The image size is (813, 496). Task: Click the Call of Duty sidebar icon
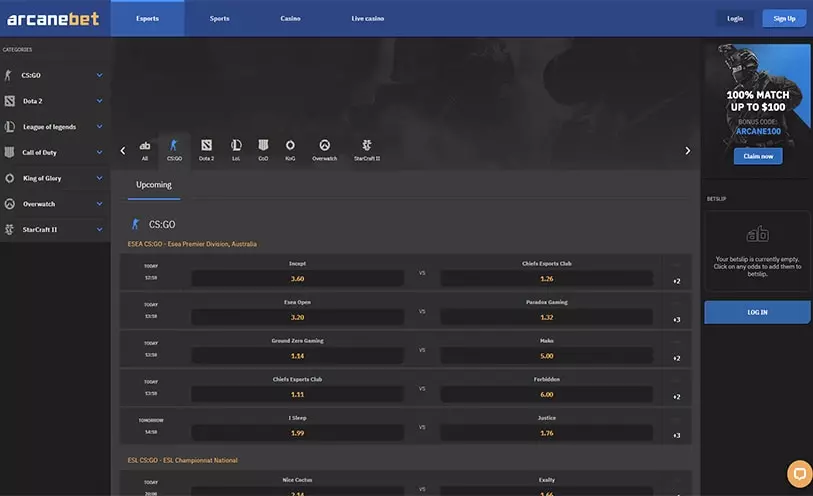(9, 152)
